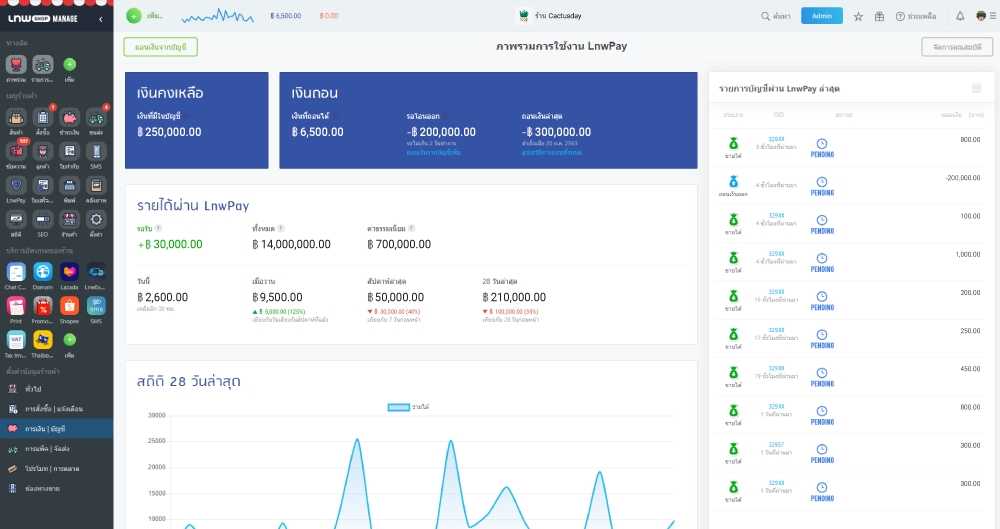The width and height of the screenshot is (1000, 529).
Task: Click the ค้นหา search field
Action: [x=775, y=16]
